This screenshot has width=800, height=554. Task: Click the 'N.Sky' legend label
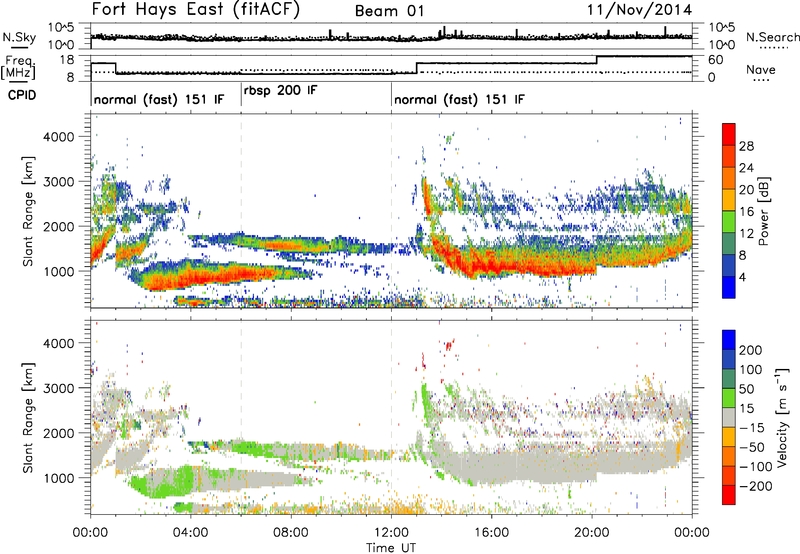pos(19,37)
